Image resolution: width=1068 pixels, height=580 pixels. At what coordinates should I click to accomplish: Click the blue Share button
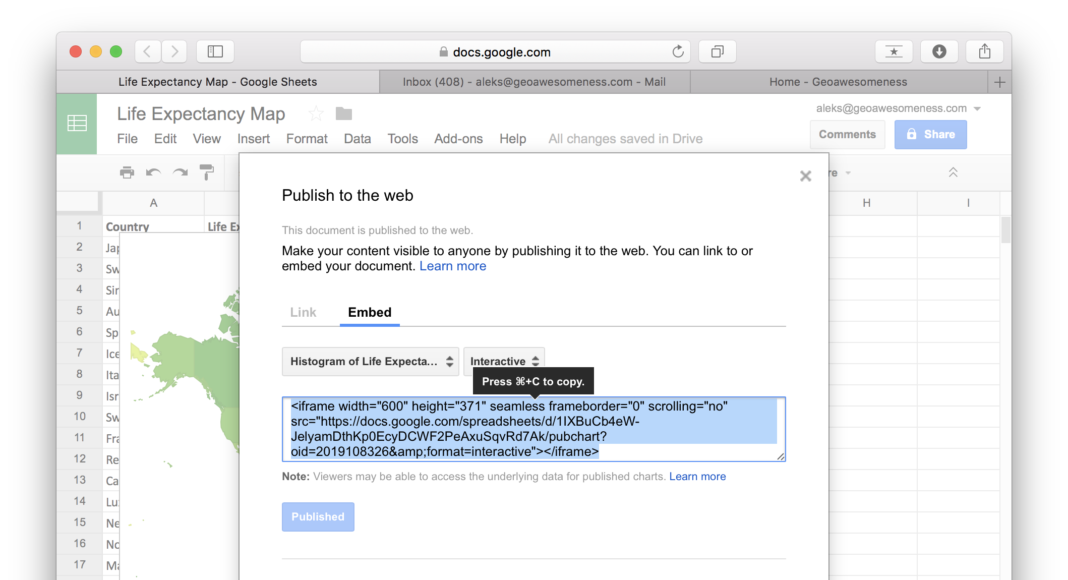(x=930, y=134)
